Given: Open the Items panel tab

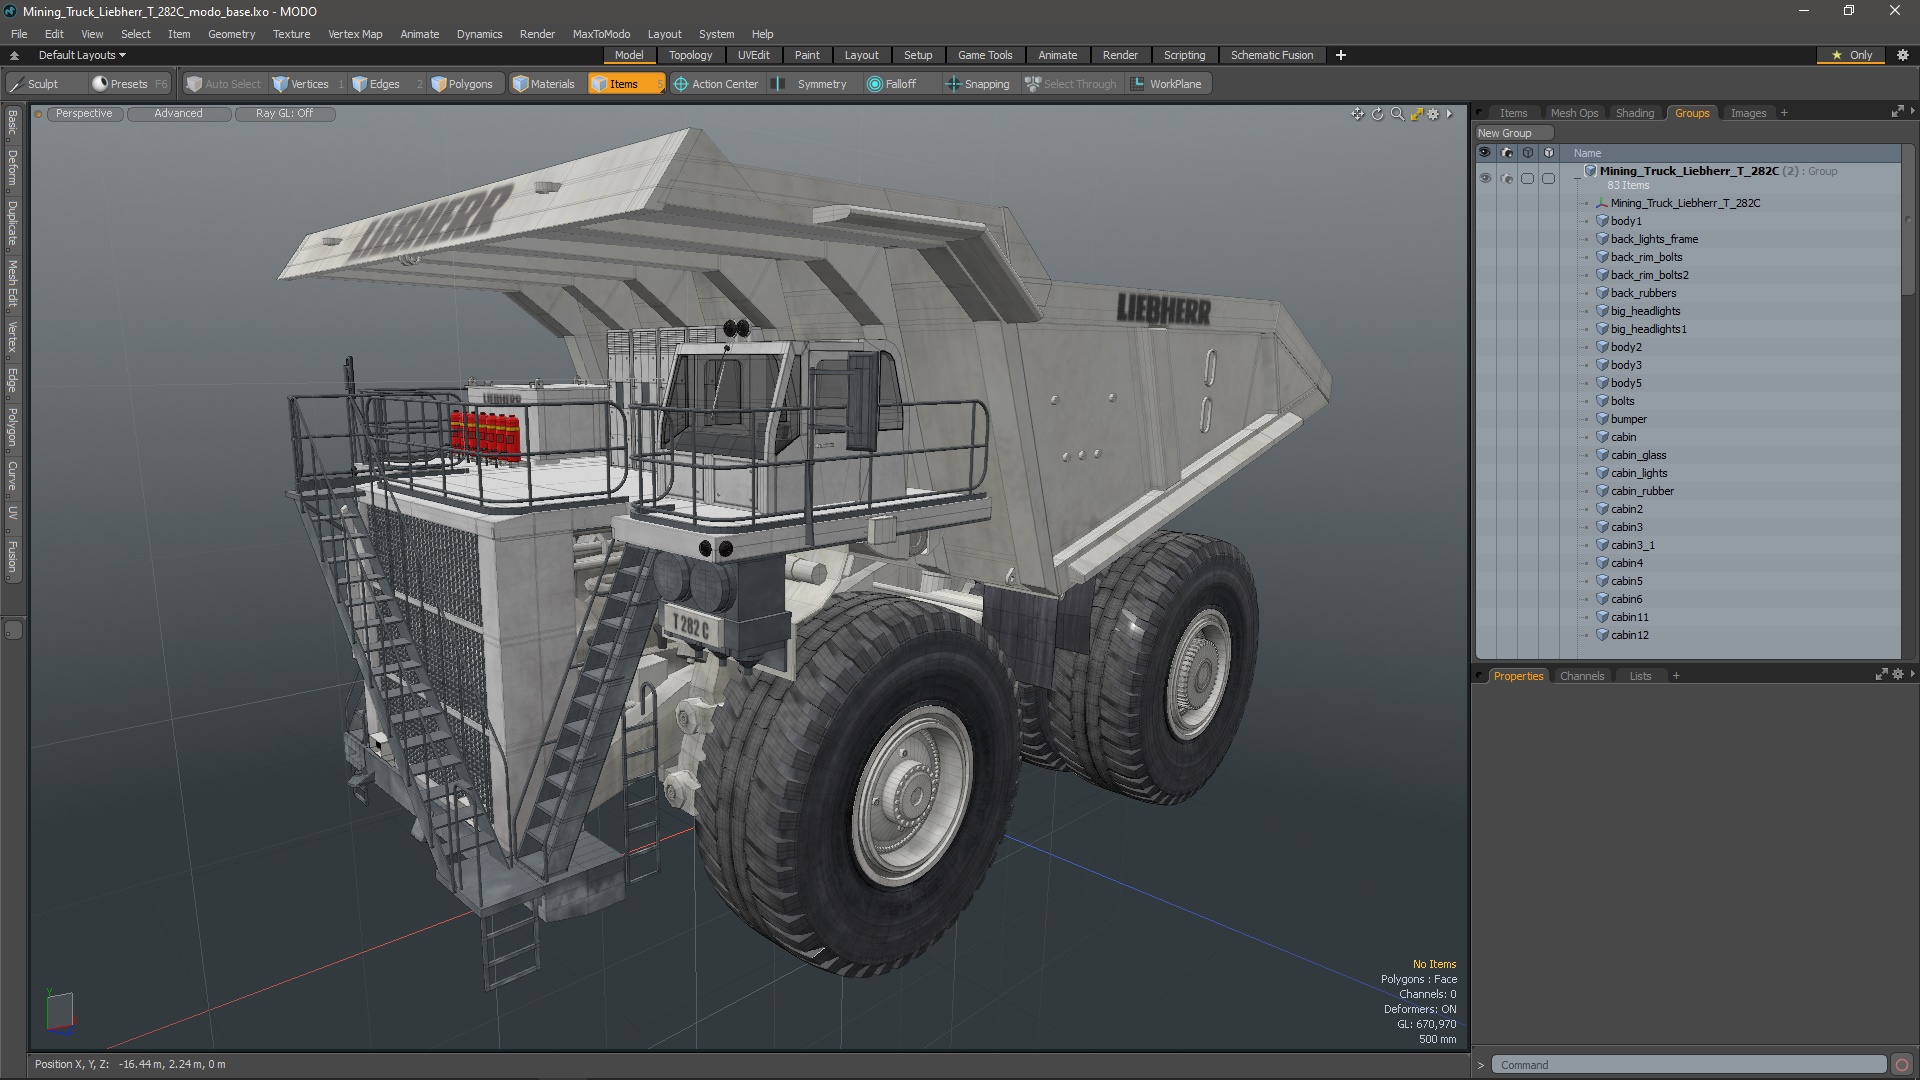Looking at the screenshot, I should click(1513, 113).
